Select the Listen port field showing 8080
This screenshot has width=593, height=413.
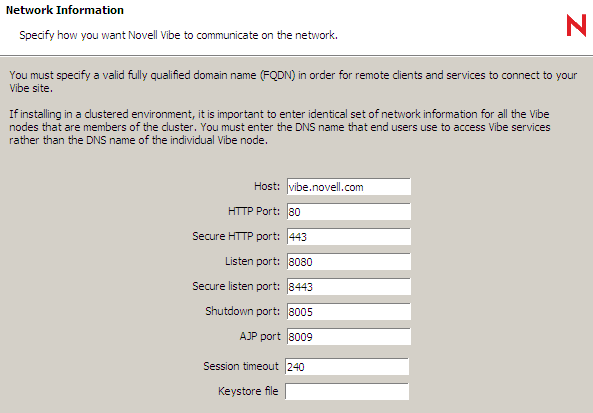click(349, 261)
